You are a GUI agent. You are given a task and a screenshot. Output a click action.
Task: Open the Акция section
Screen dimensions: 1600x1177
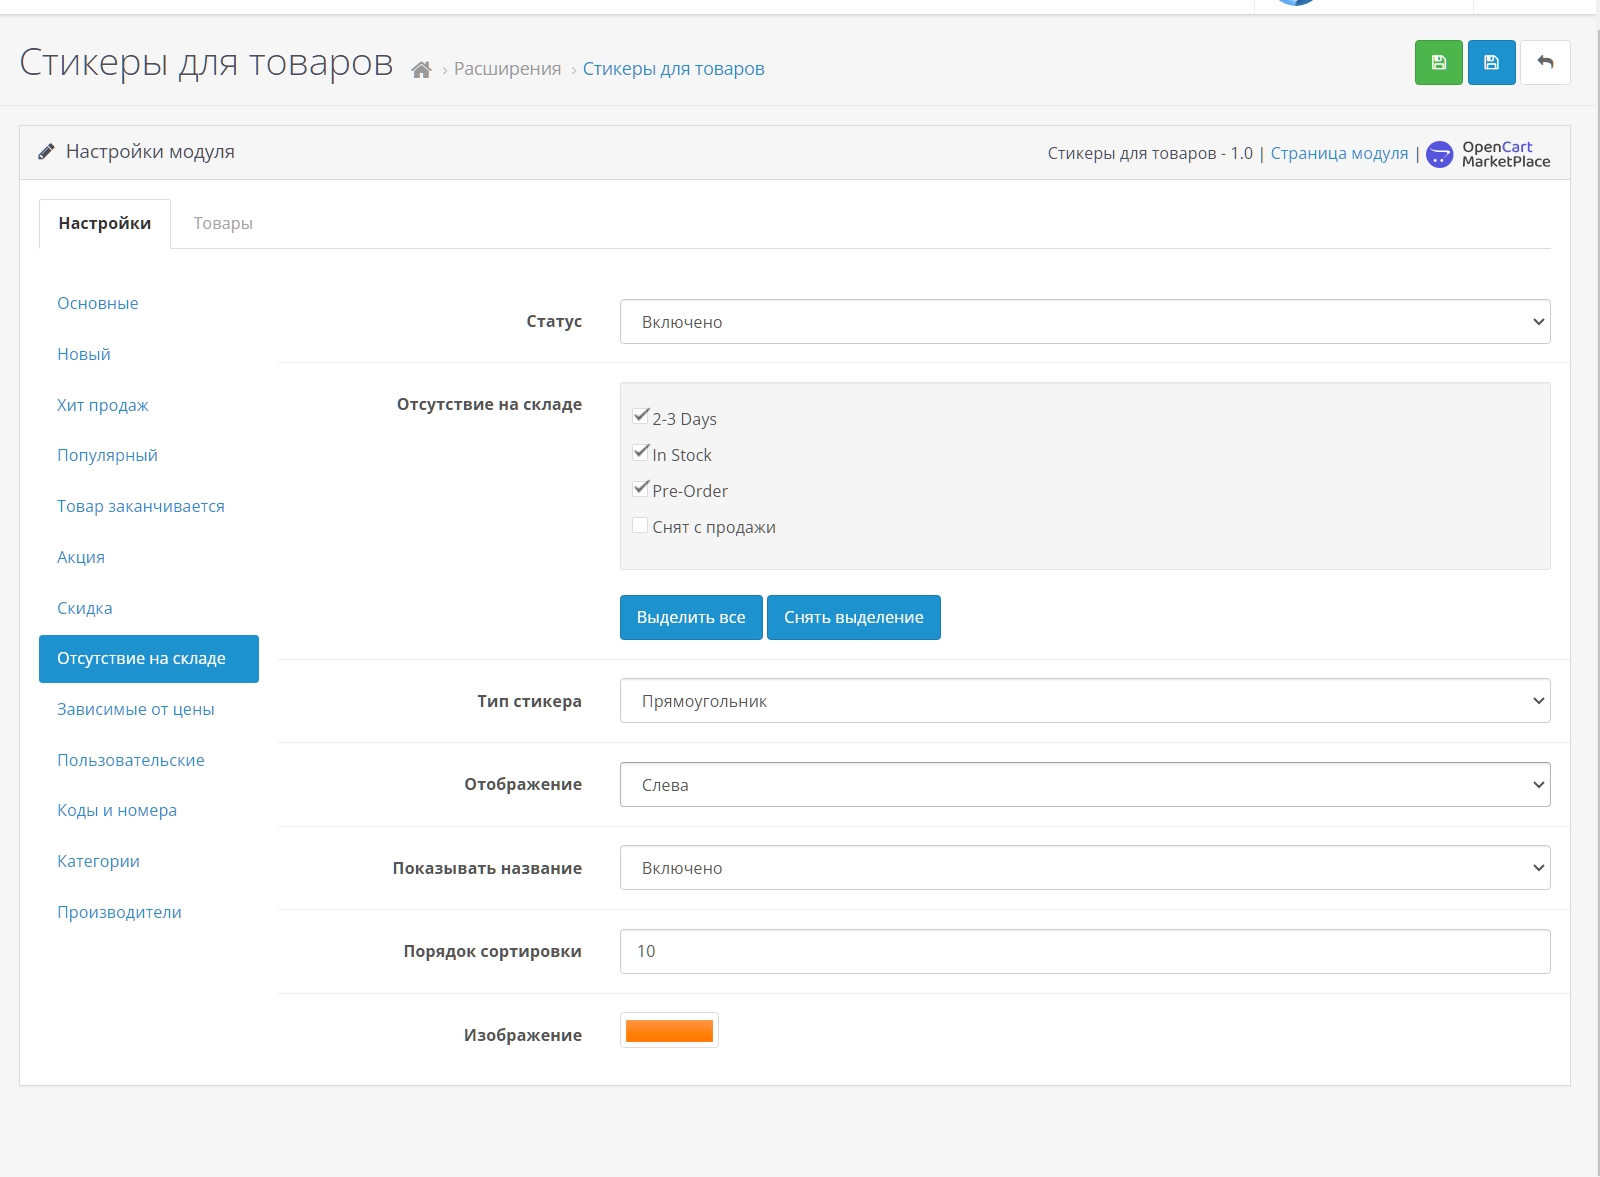81,557
